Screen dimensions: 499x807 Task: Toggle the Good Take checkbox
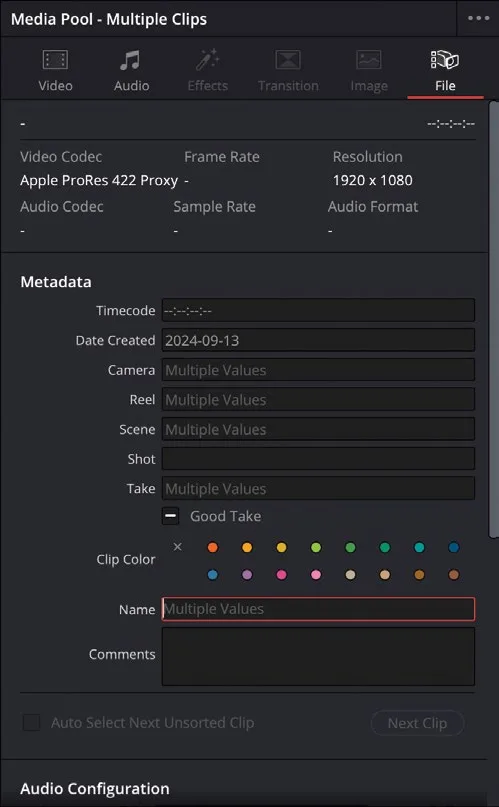tap(171, 516)
